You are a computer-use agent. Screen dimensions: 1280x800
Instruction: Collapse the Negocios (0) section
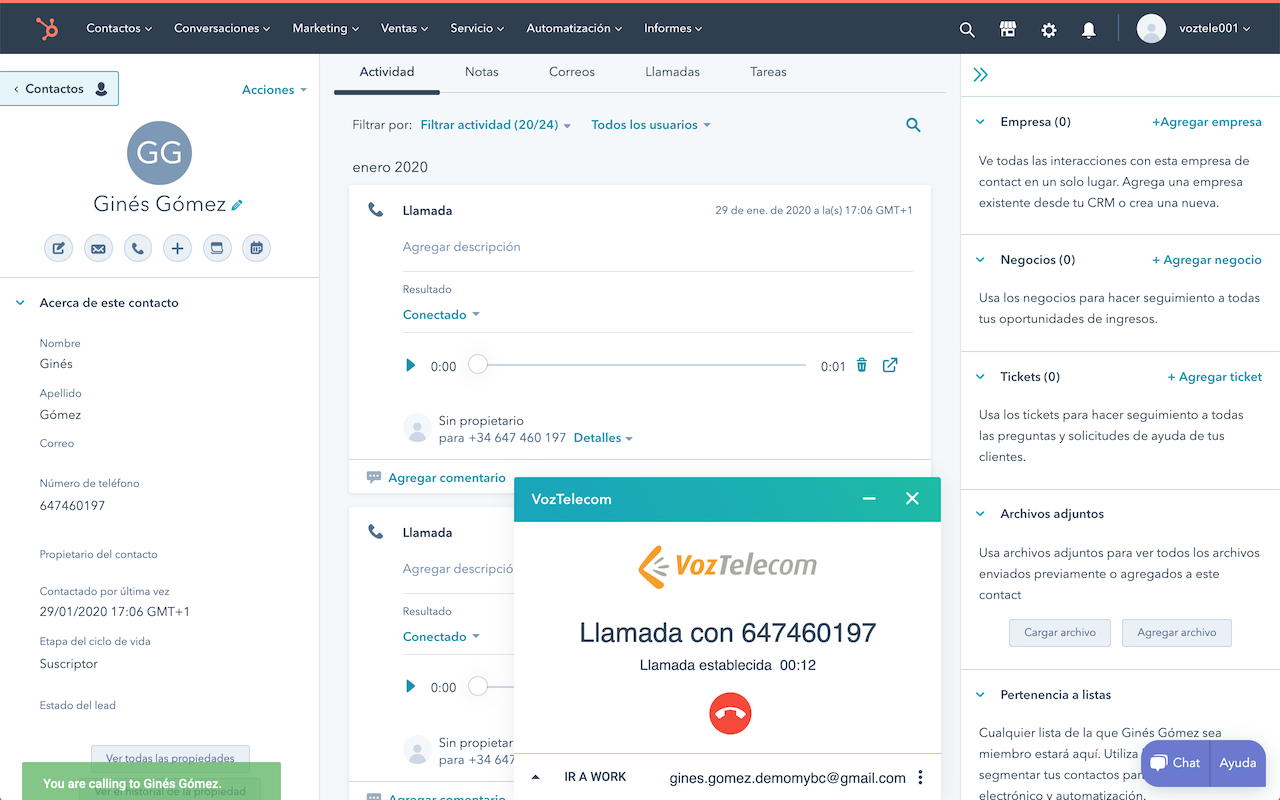click(980, 260)
